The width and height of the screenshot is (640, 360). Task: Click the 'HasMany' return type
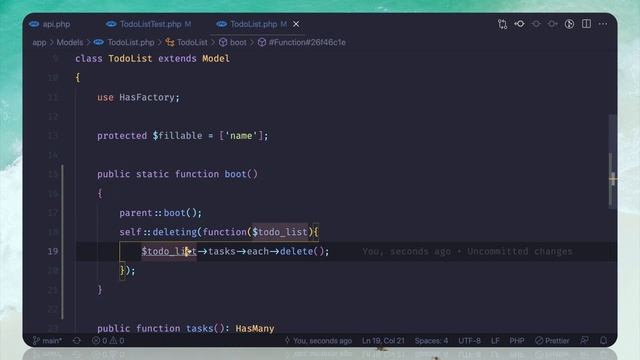(x=255, y=328)
